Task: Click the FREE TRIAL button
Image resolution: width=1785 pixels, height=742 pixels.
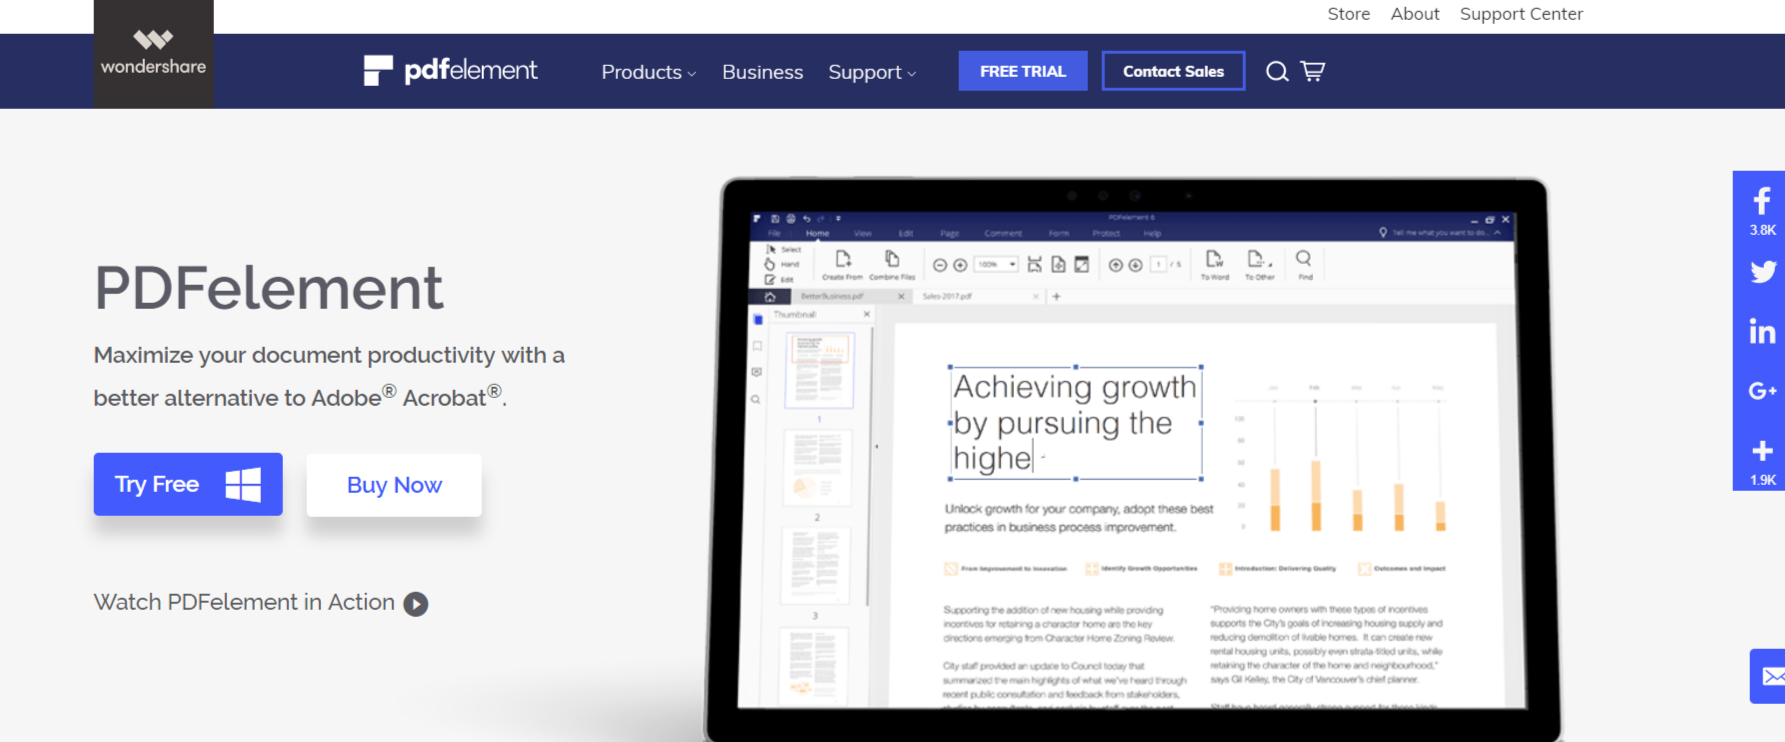Action: point(1022,71)
